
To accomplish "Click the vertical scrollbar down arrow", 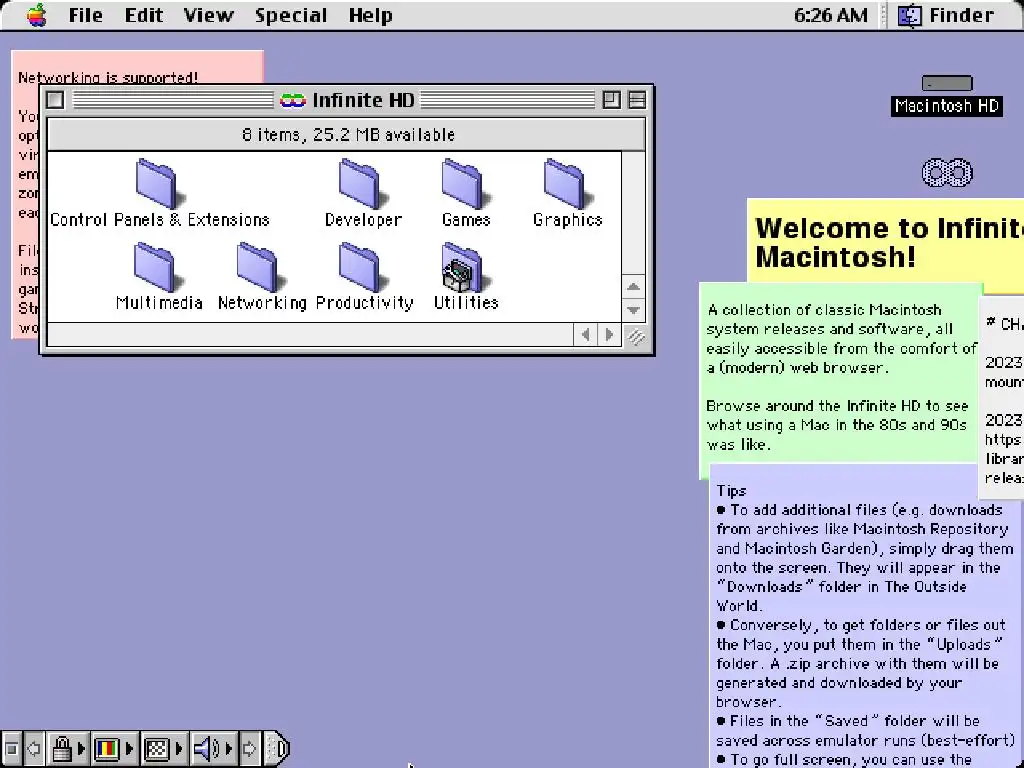I will (x=633, y=310).
